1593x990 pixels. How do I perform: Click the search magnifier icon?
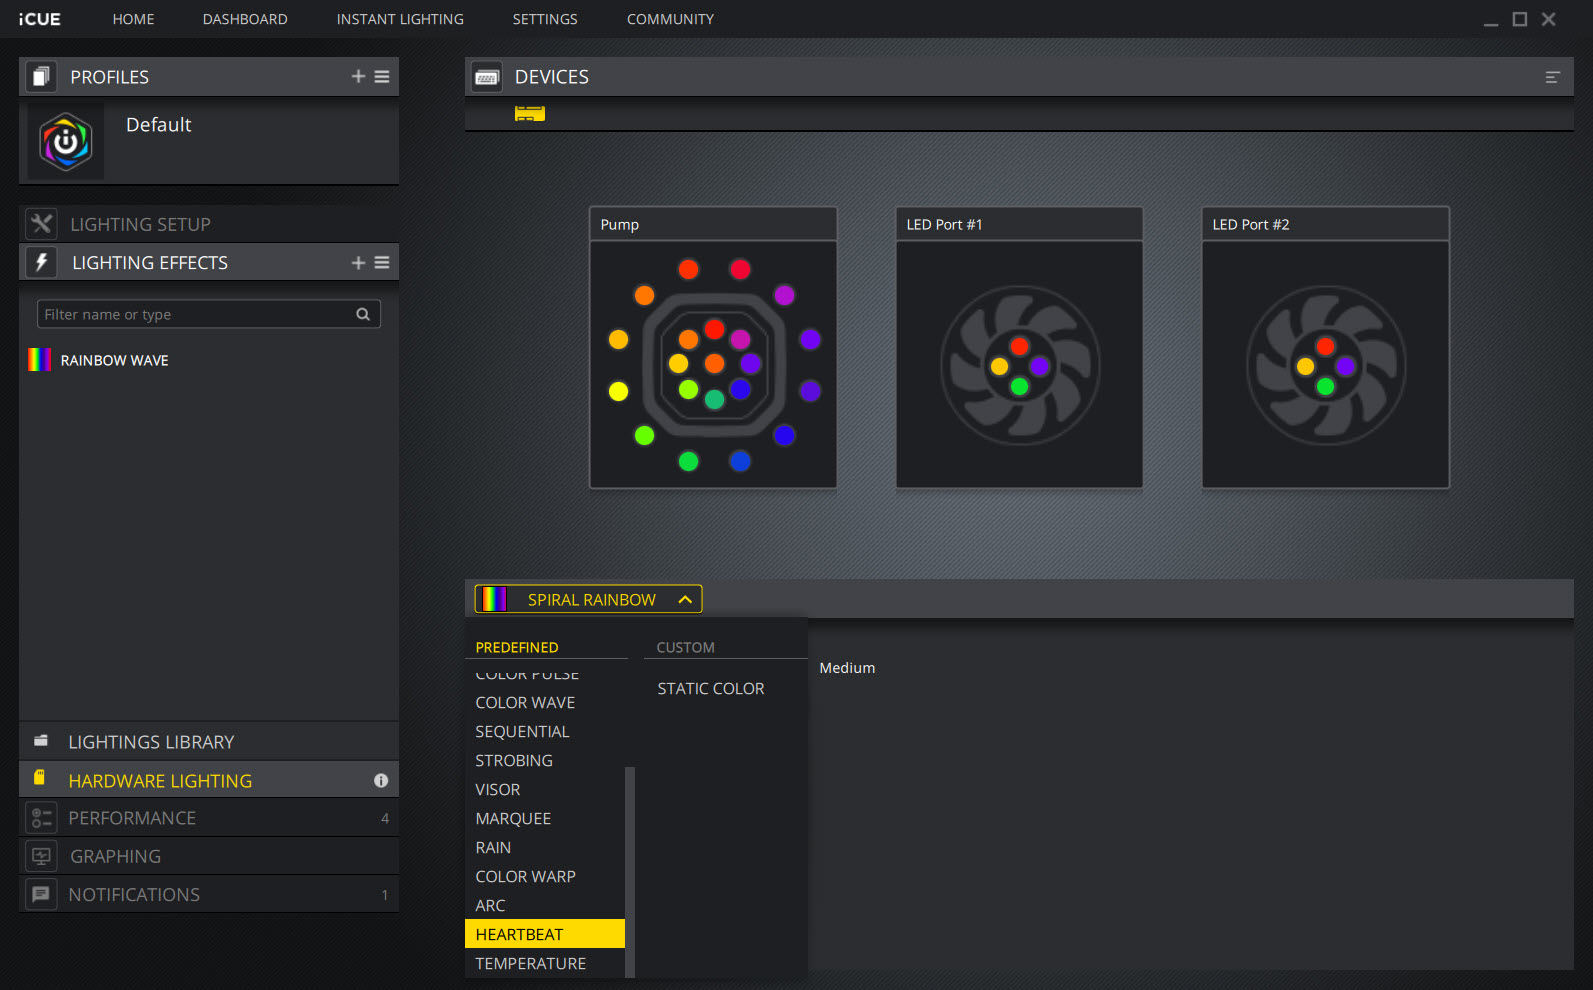363,314
